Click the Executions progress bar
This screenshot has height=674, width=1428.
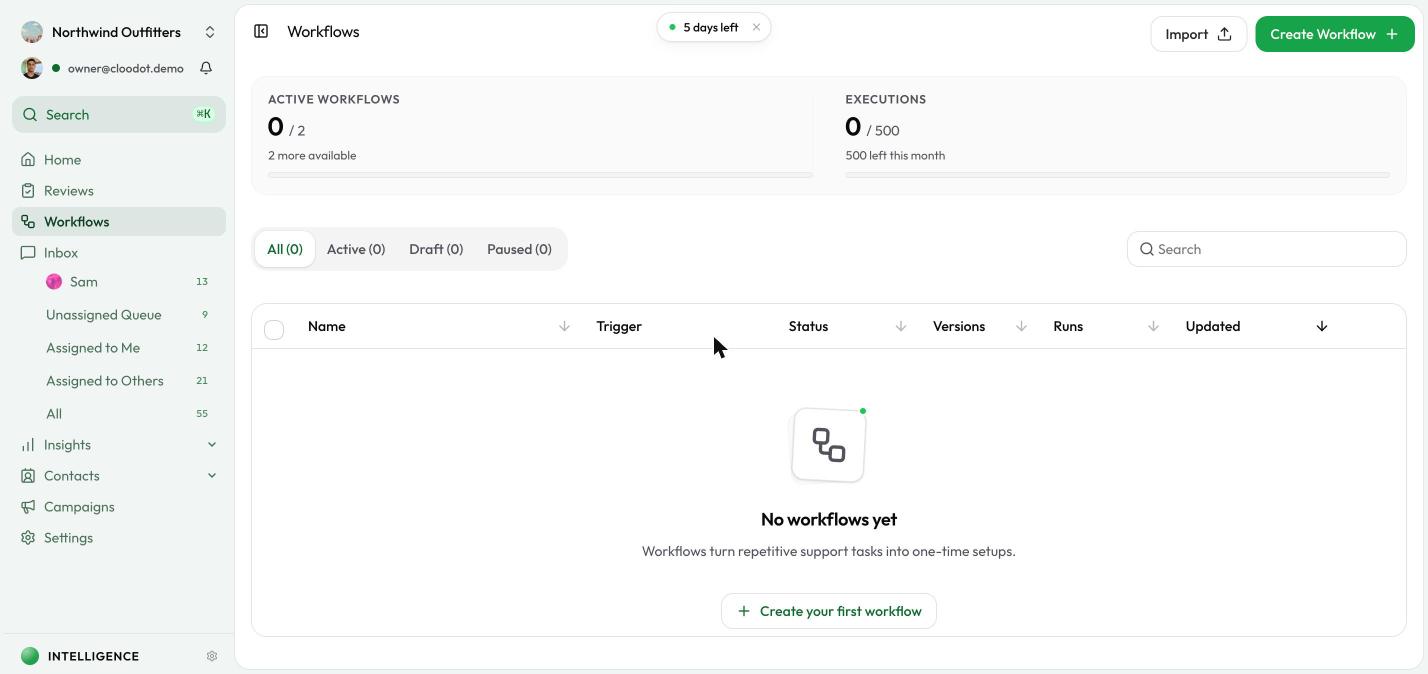pyautogui.click(x=1117, y=175)
